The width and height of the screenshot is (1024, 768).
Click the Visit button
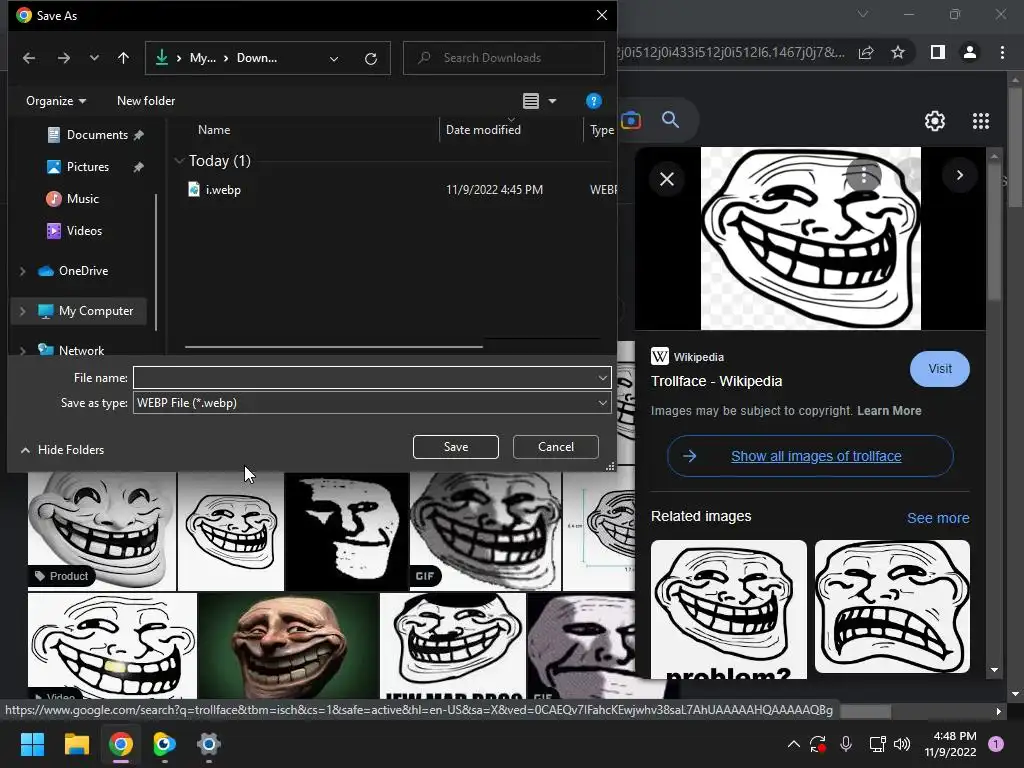[x=940, y=369]
